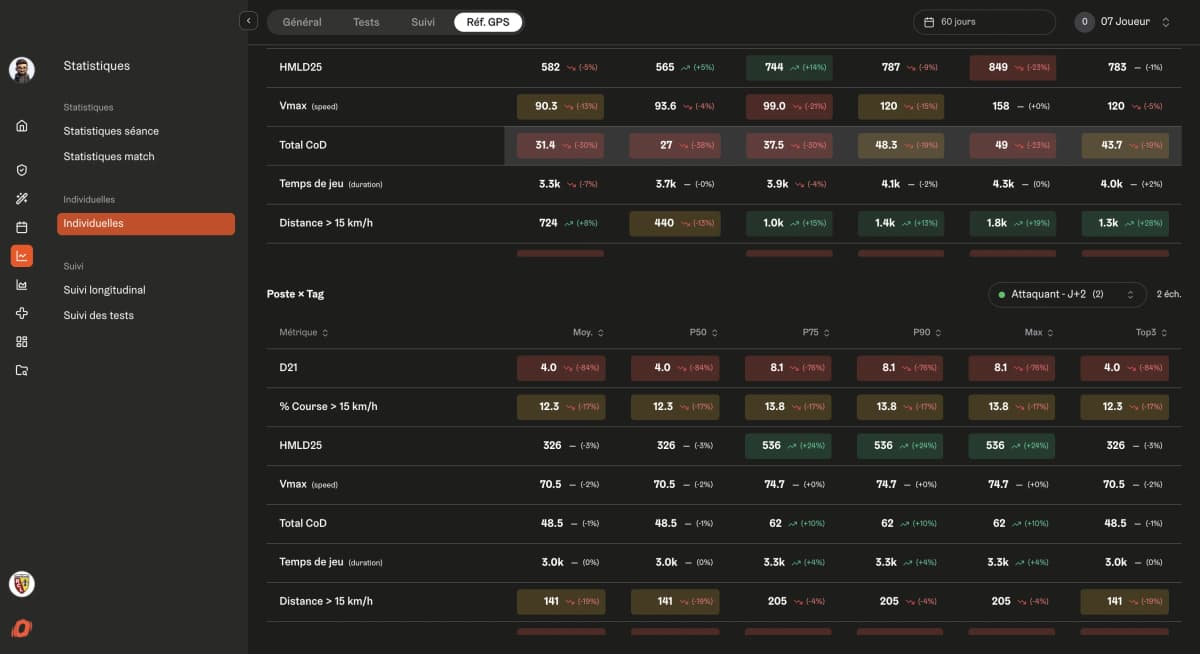1200x654 pixels.
Task: Sort table by Métrique column header
Action: 304,332
